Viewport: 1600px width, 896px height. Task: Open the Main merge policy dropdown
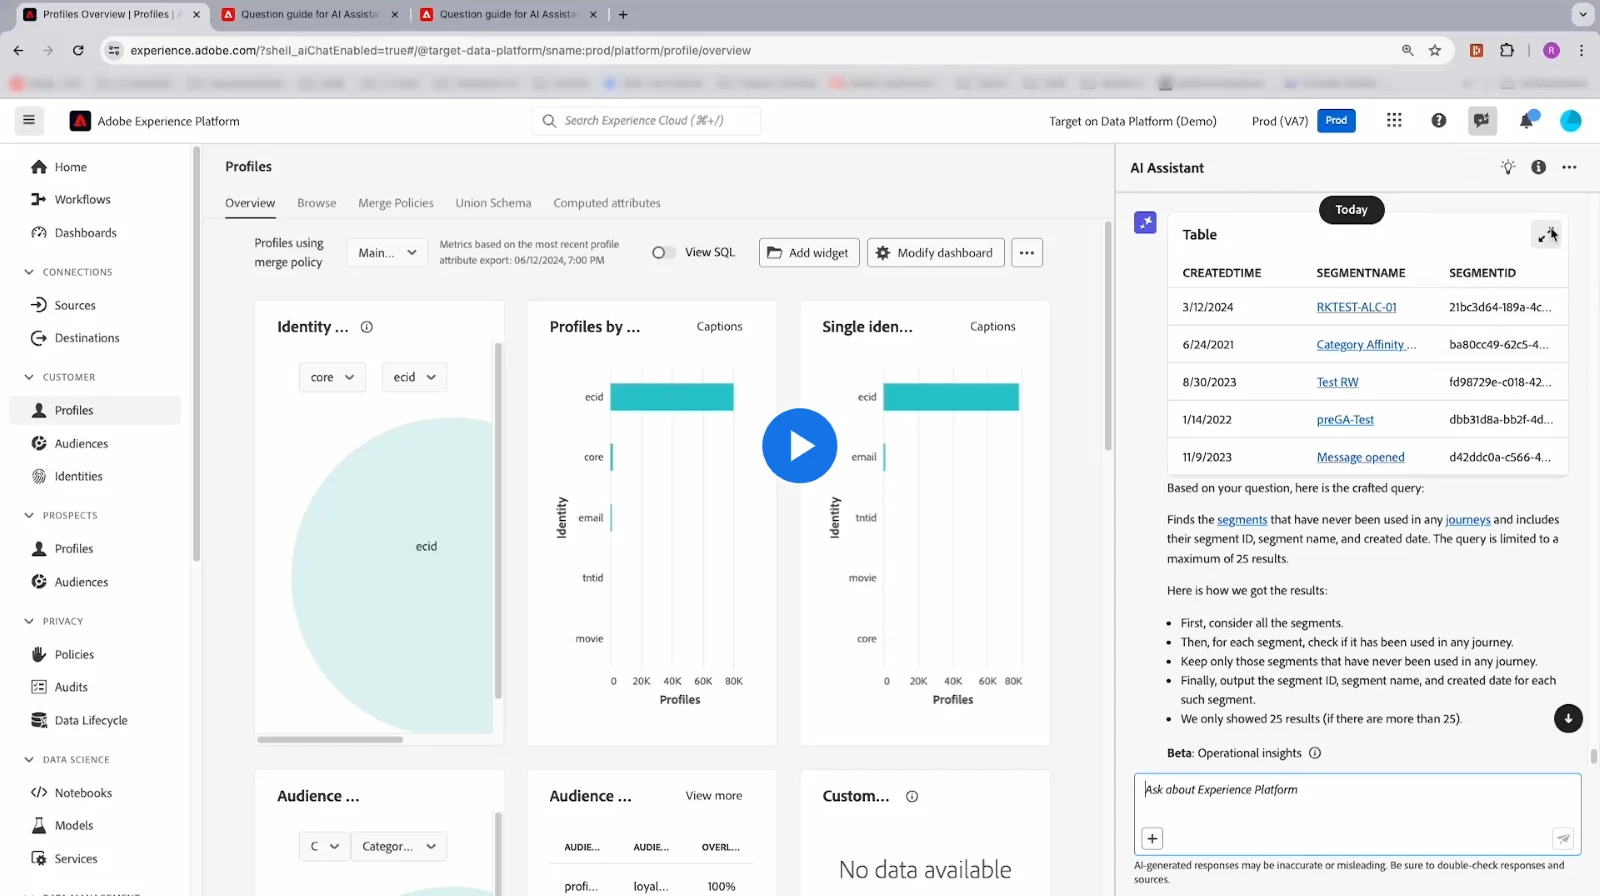pos(387,253)
